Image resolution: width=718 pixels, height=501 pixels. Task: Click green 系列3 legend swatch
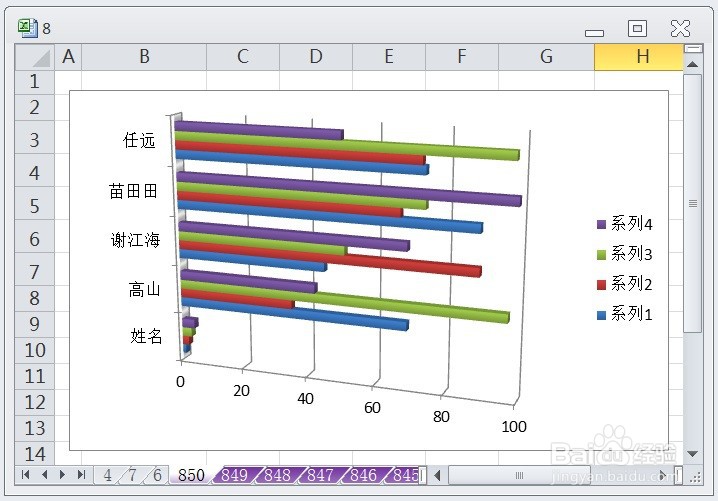(x=601, y=255)
